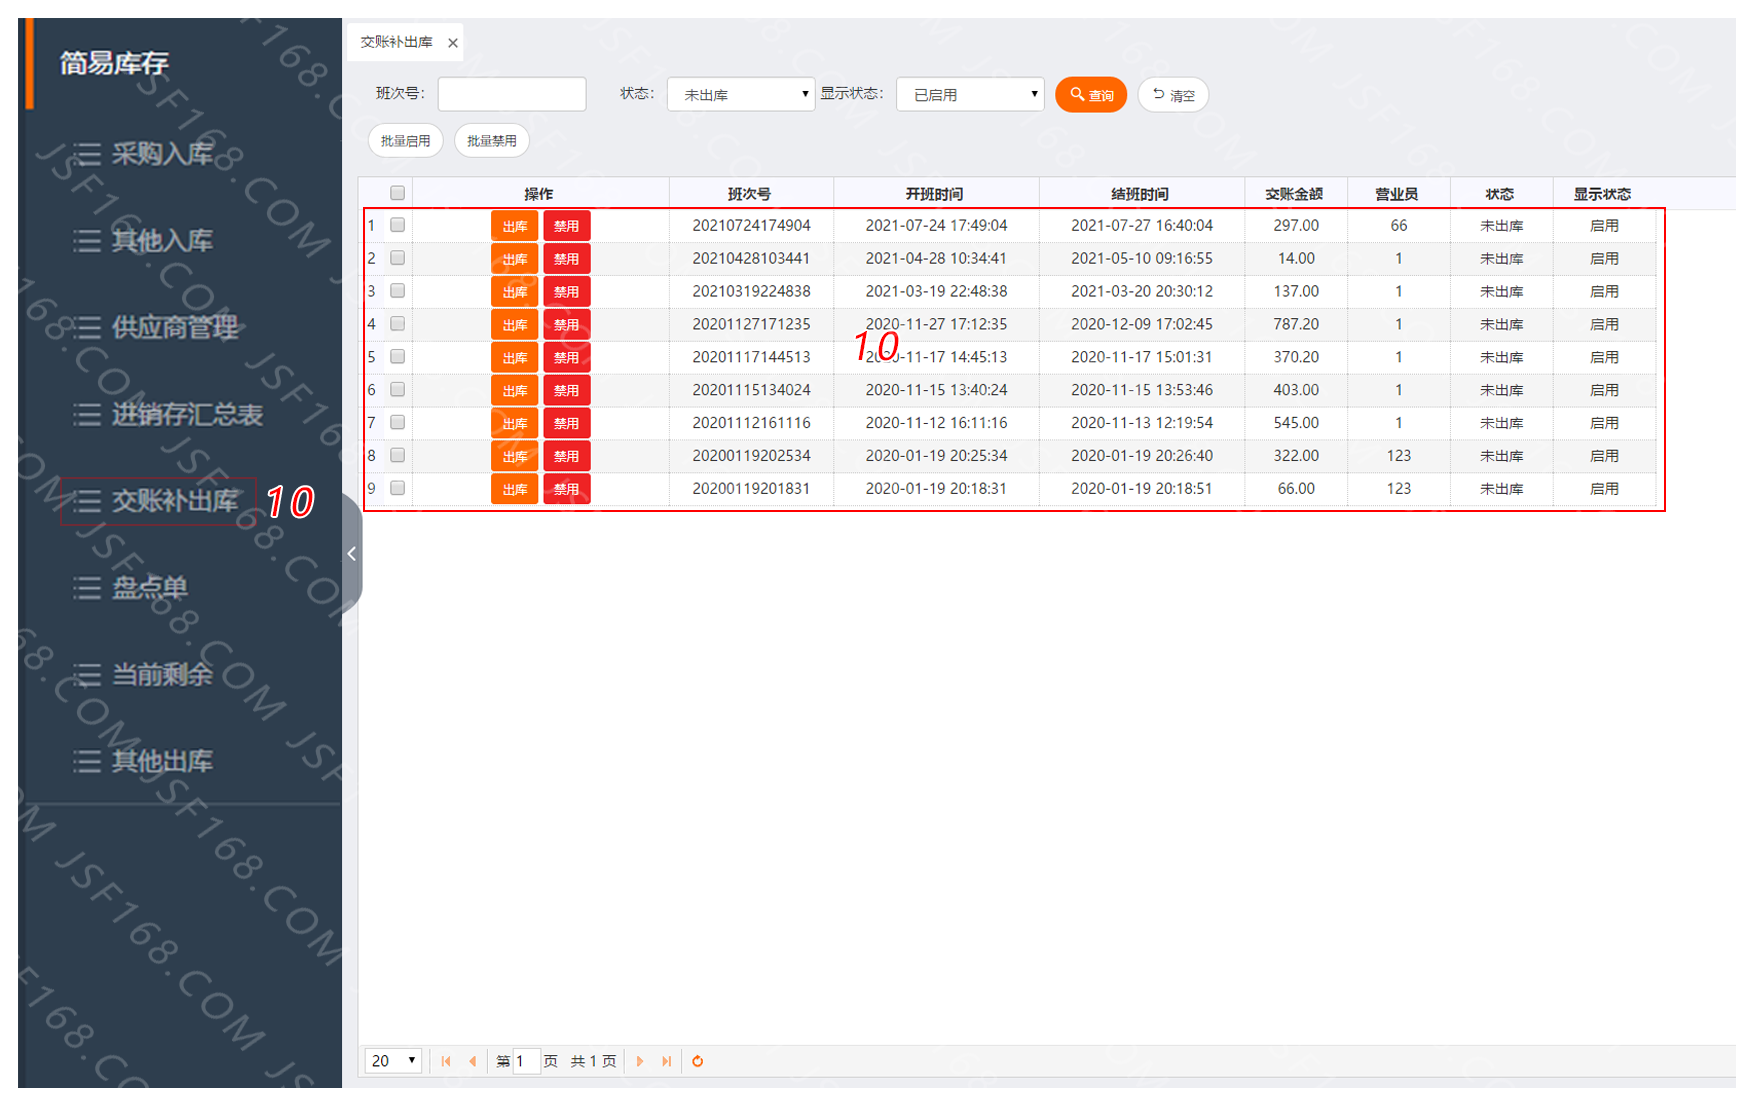Click the 显示状态 column header
This screenshot has width=1754, height=1106.
pyautogui.click(x=1603, y=194)
